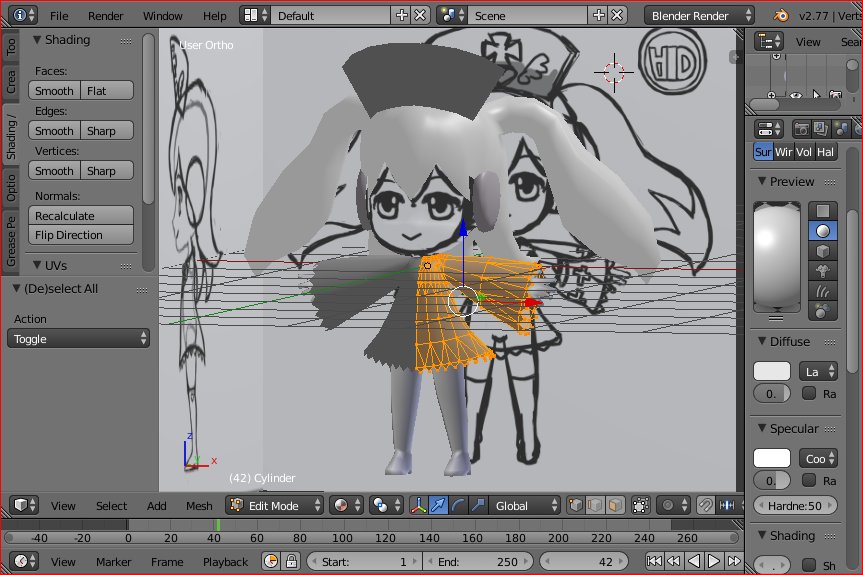
Task: Open the 3D View editor type selector
Action: tap(24, 505)
